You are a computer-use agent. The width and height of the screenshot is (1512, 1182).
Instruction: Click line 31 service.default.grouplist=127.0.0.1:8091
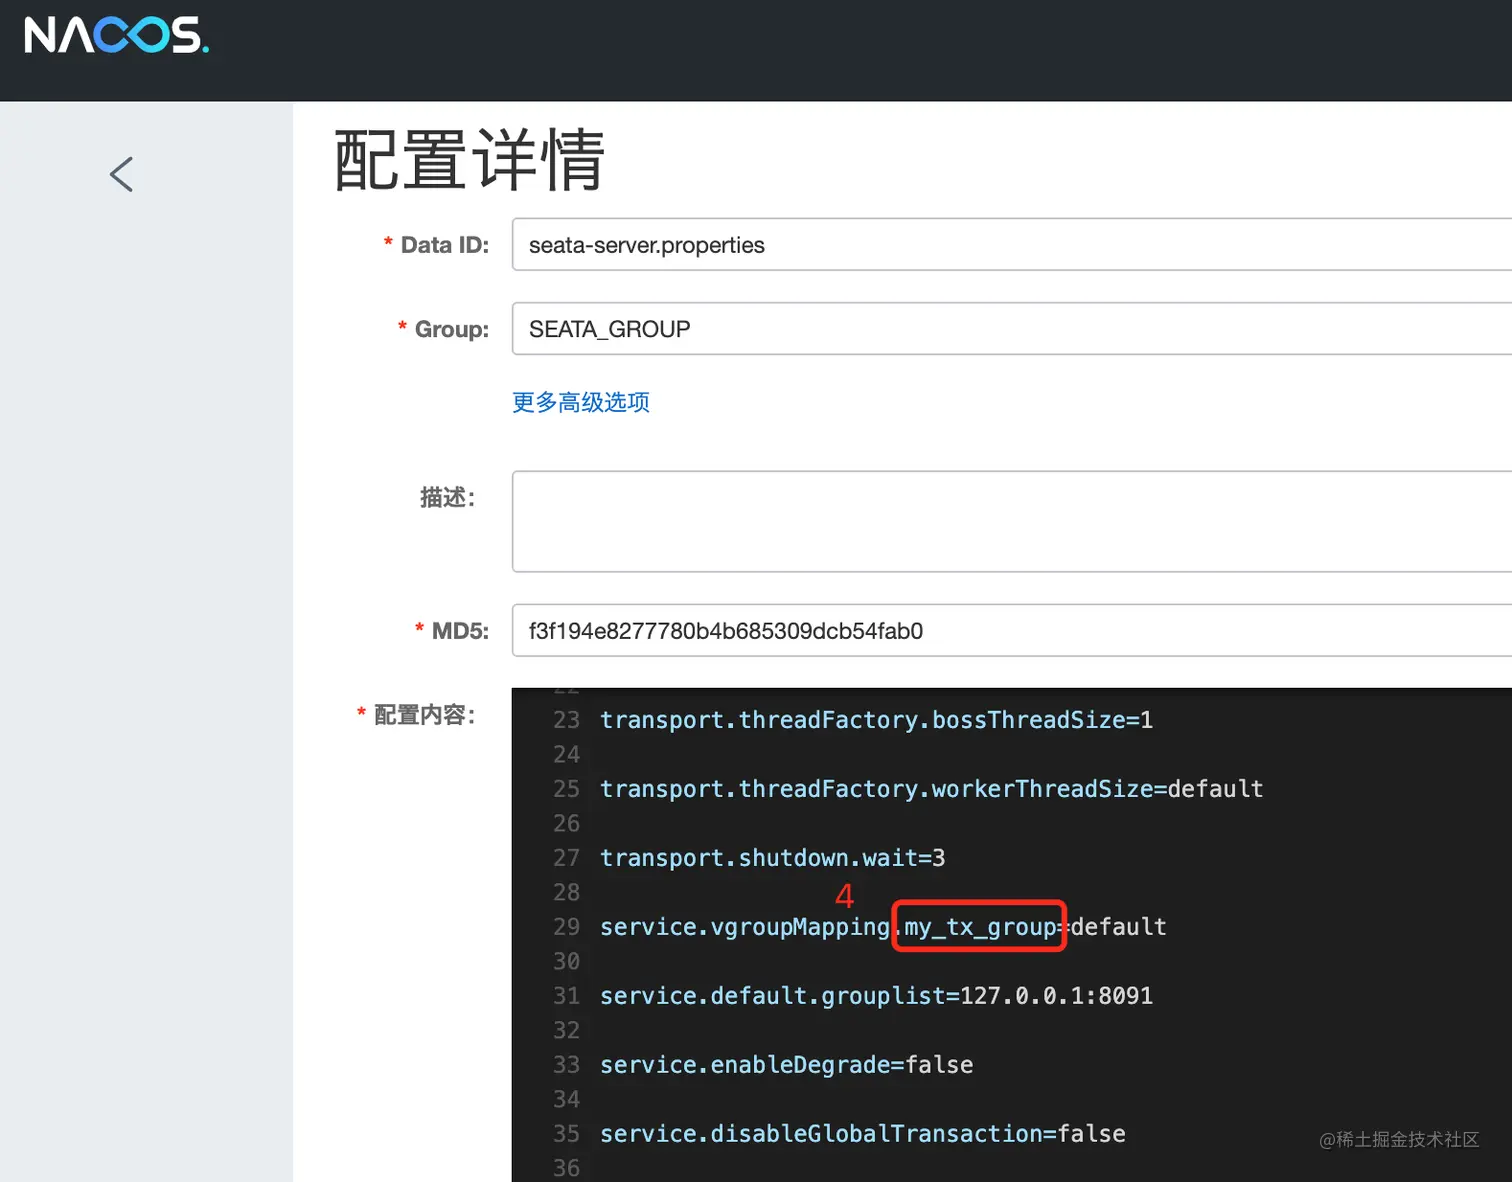pyautogui.click(x=876, y=996)
